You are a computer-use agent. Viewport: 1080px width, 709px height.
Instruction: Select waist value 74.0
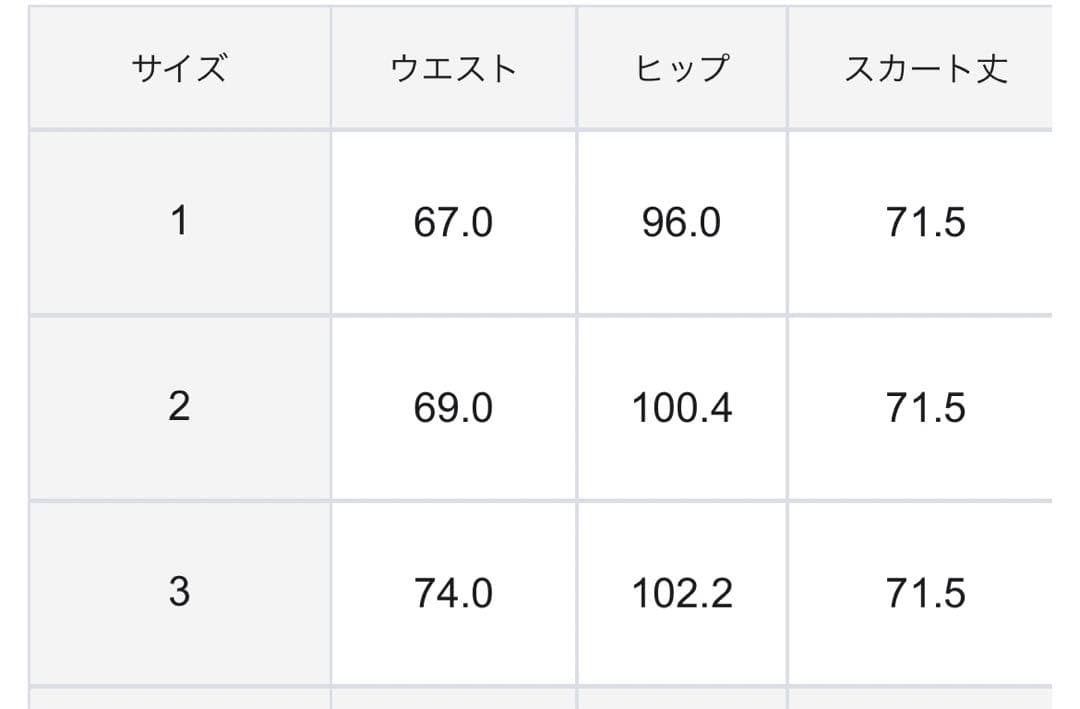pos(453,593)
